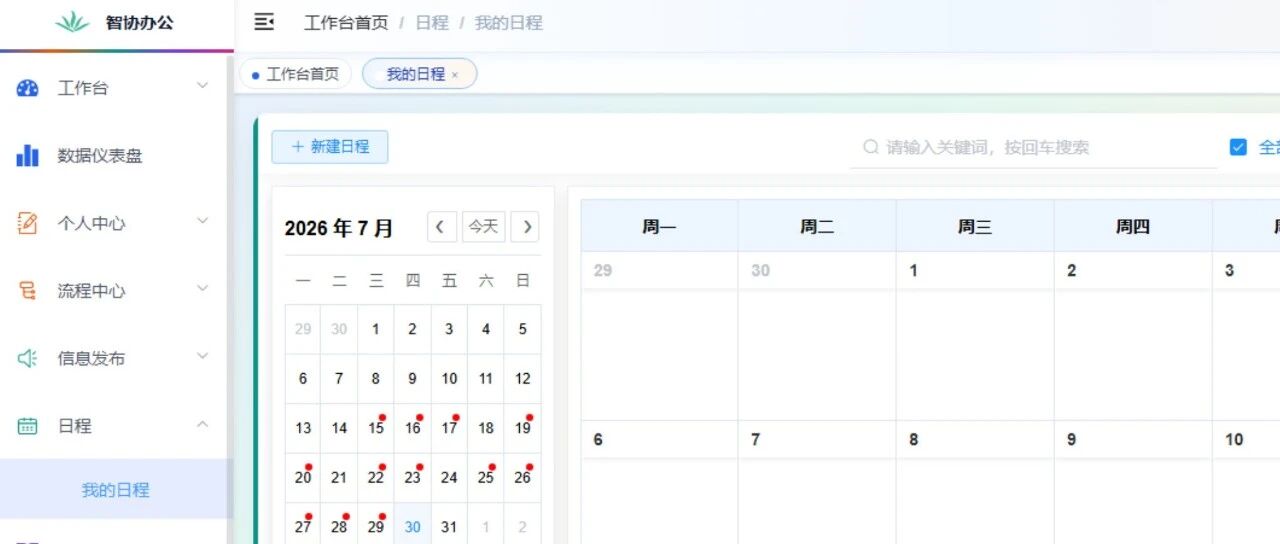Select day 15 in the mini calendar
The height and width of the screenshot is (544, 1280).
376,428
